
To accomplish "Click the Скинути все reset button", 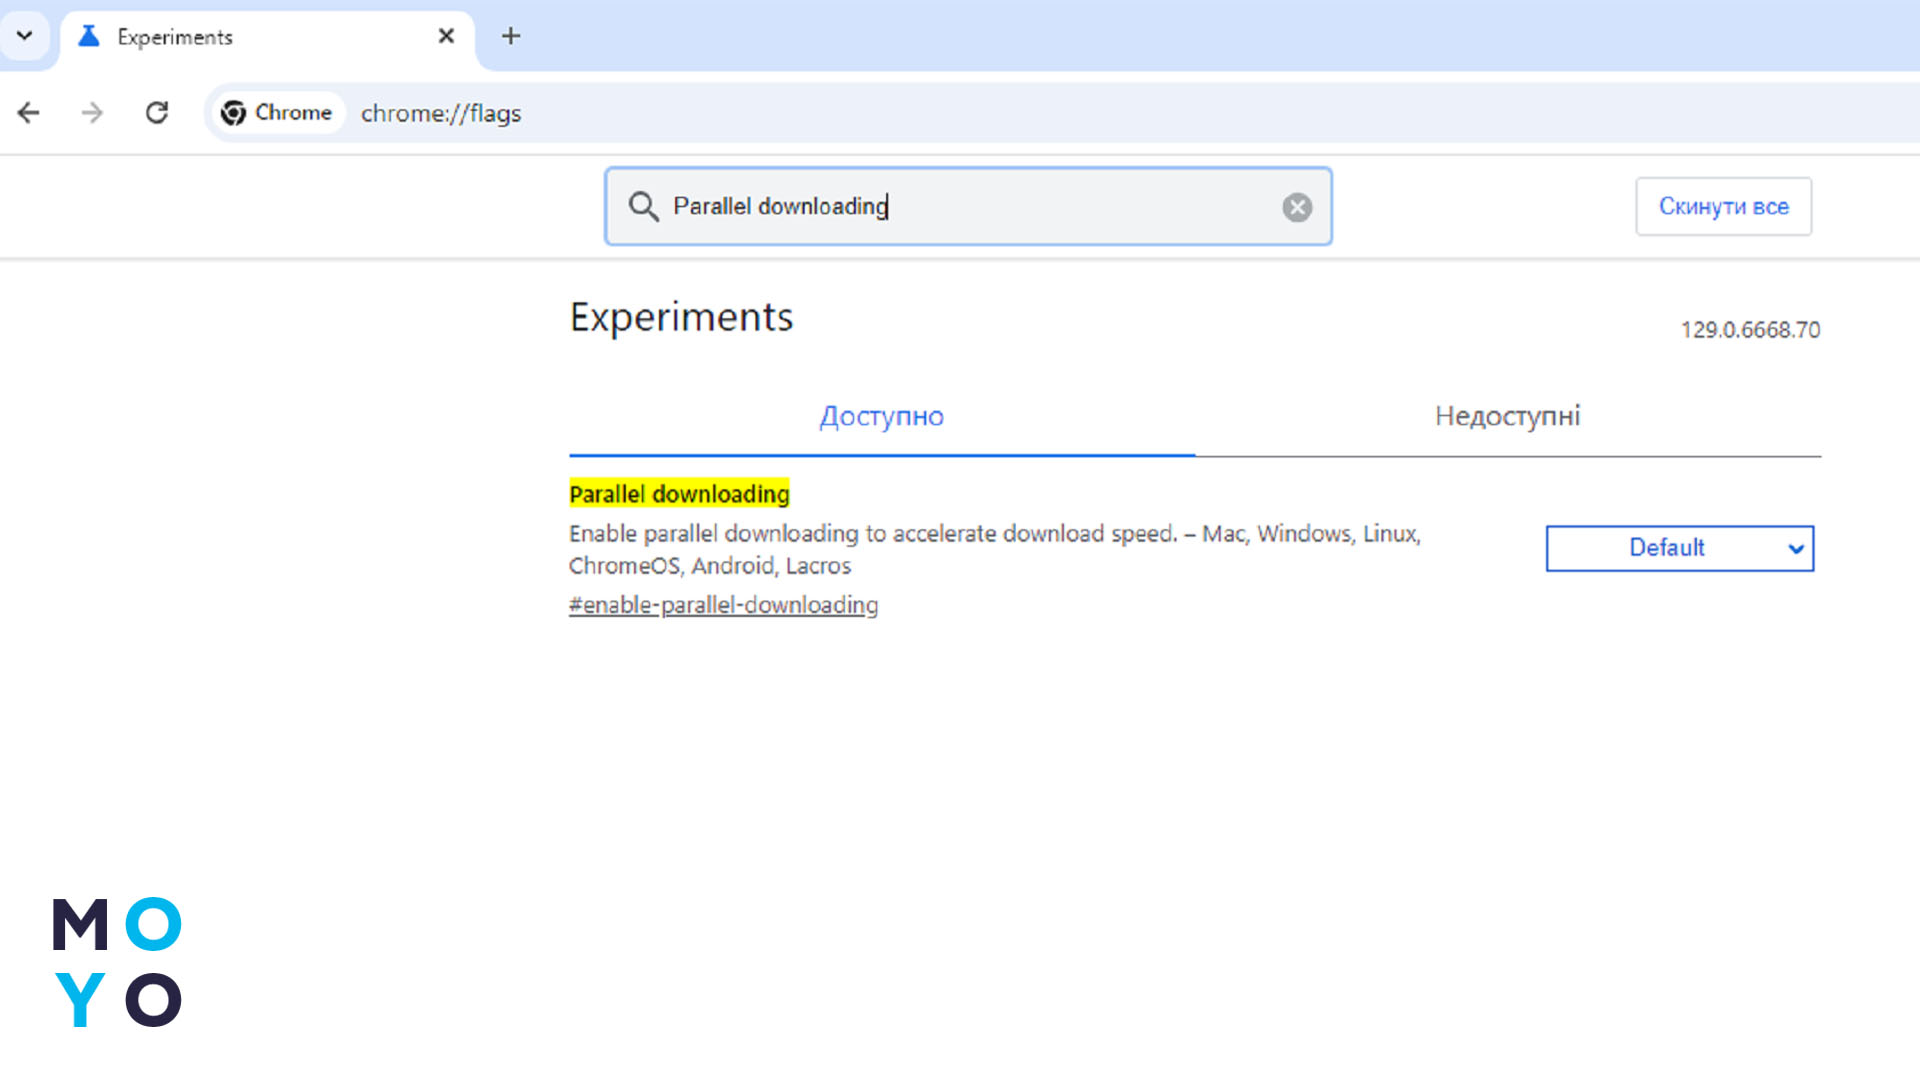I will pos(1723,207).
